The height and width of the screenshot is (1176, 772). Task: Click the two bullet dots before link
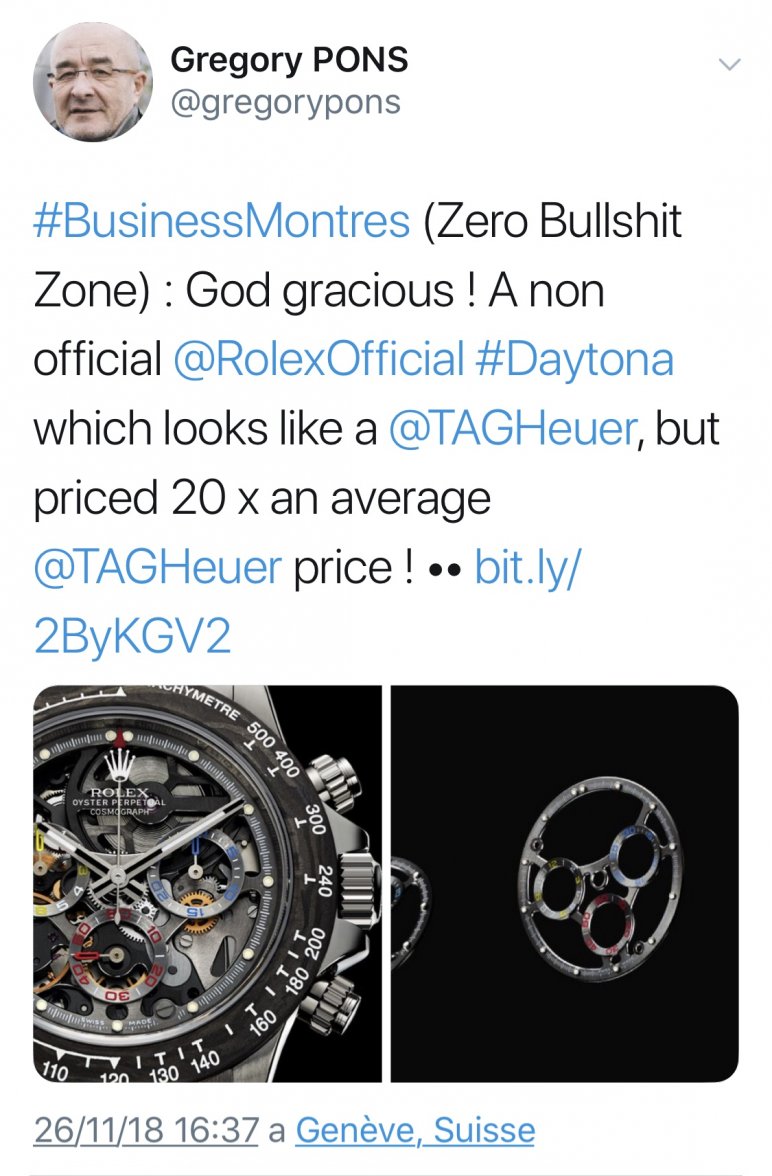point(443,570)
